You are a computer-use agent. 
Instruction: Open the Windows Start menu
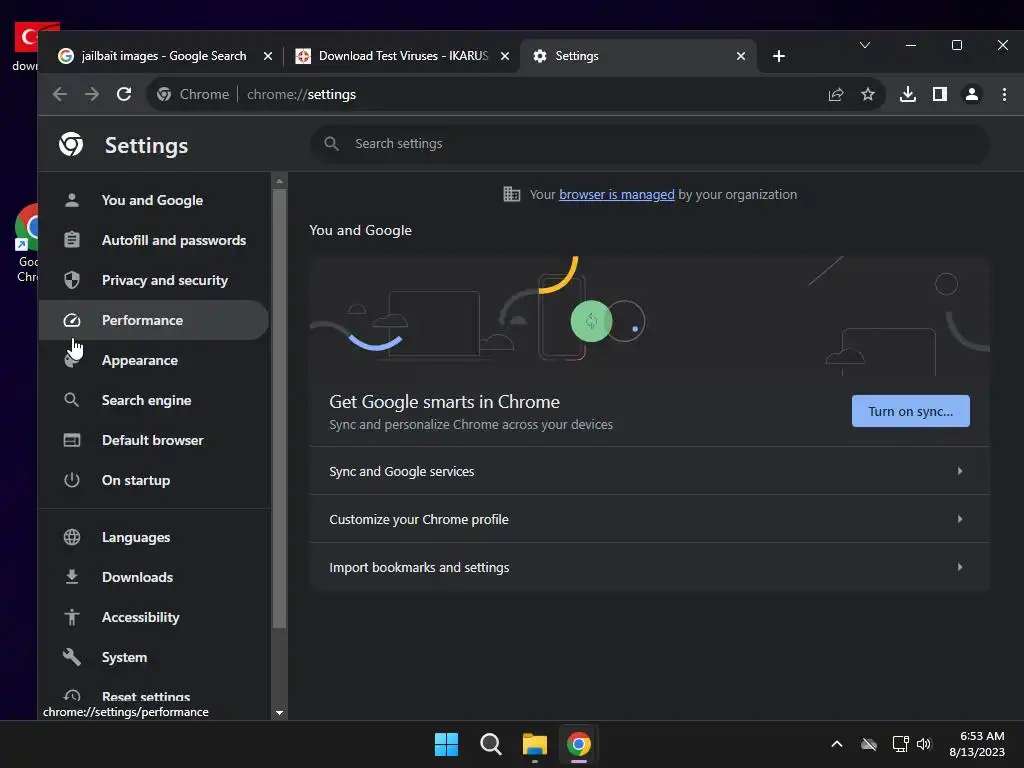click(x=447, y=744)
